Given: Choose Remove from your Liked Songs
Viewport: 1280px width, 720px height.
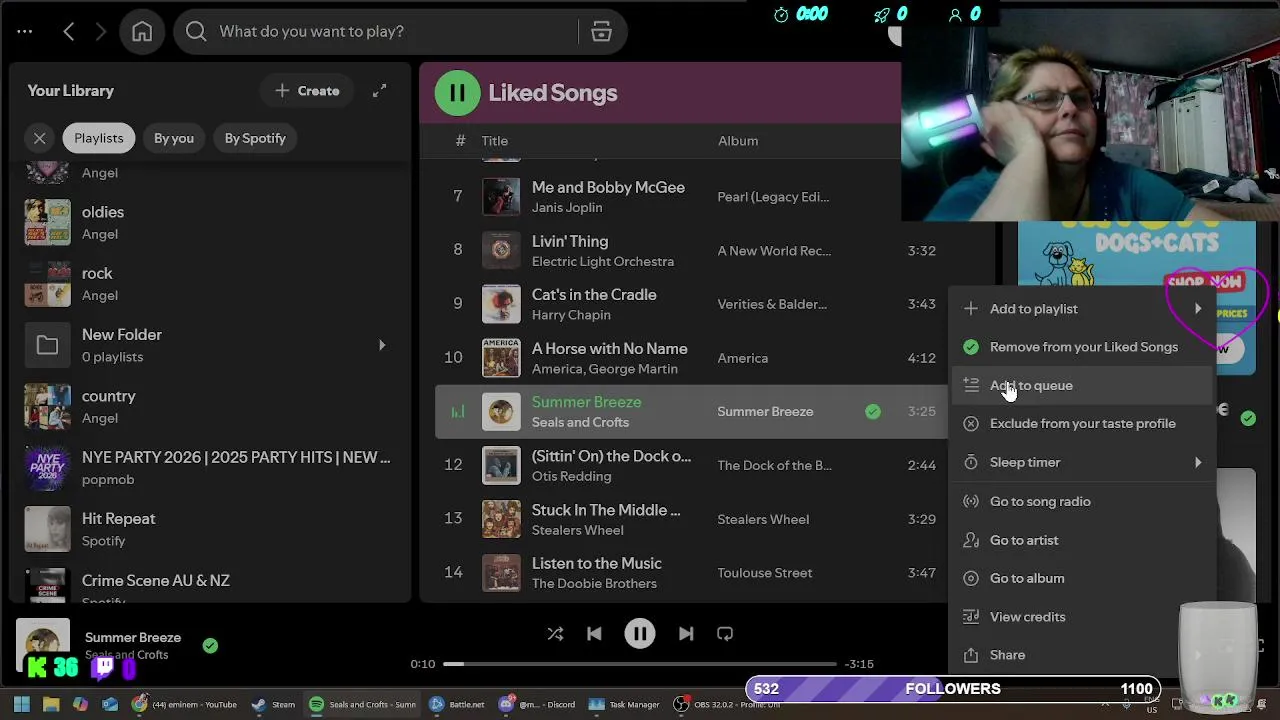Looking at the screenshot, I should tap(1082, 347).
